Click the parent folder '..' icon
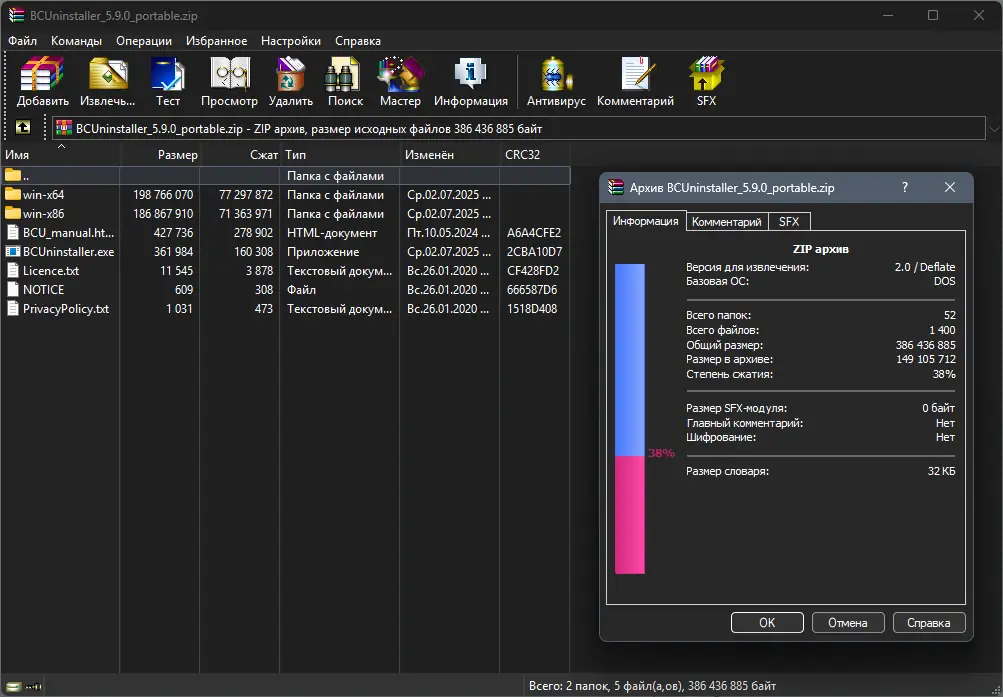The image size is (1003, 697). point(13,175)
